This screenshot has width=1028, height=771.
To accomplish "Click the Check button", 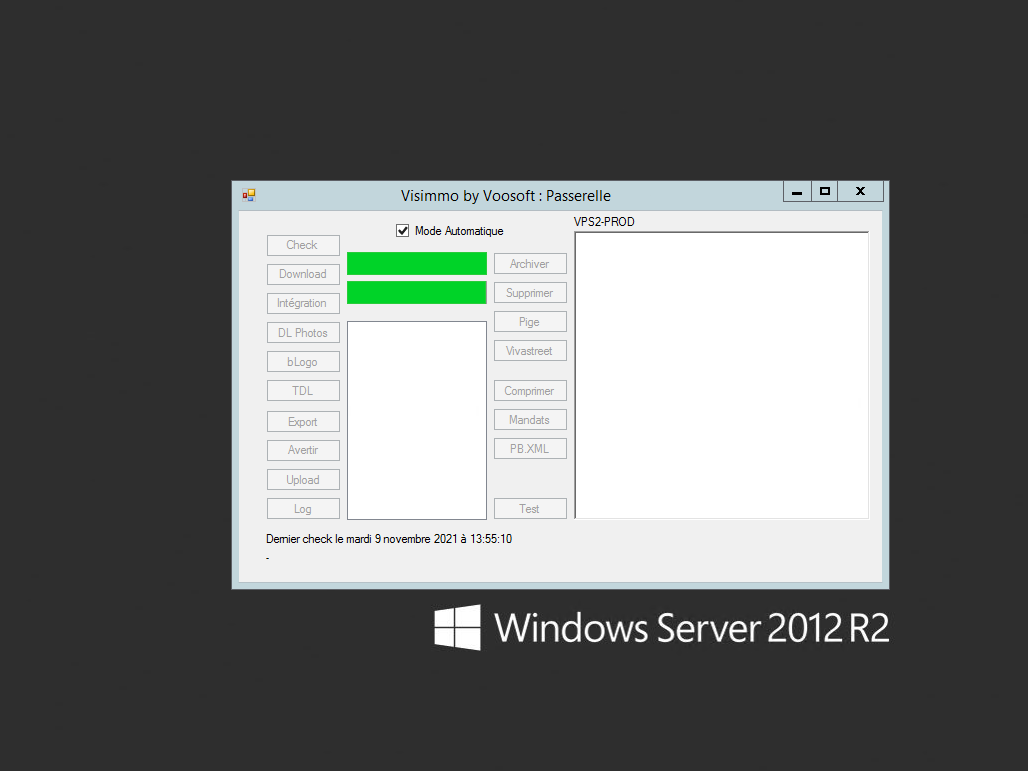I will click(x=303, y=245).
